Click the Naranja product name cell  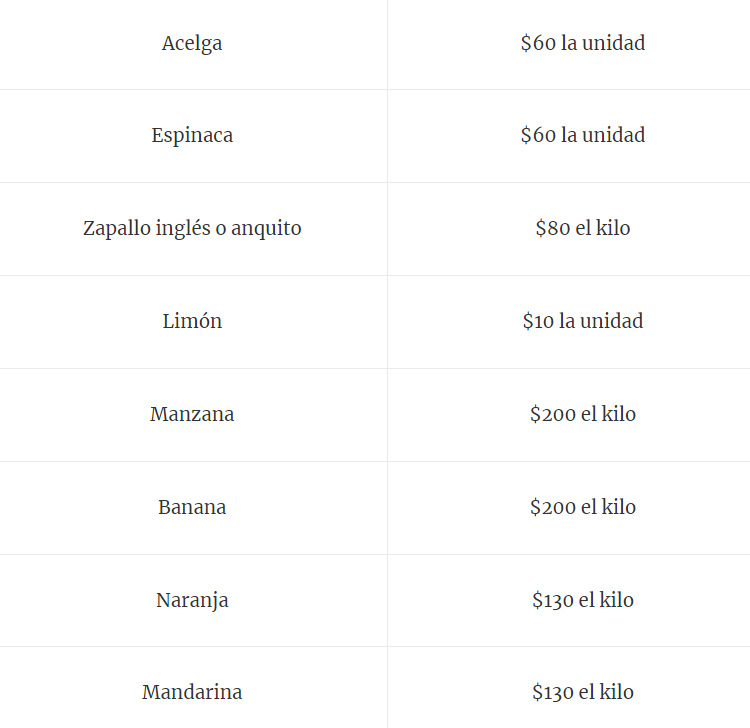pos(192,600)
